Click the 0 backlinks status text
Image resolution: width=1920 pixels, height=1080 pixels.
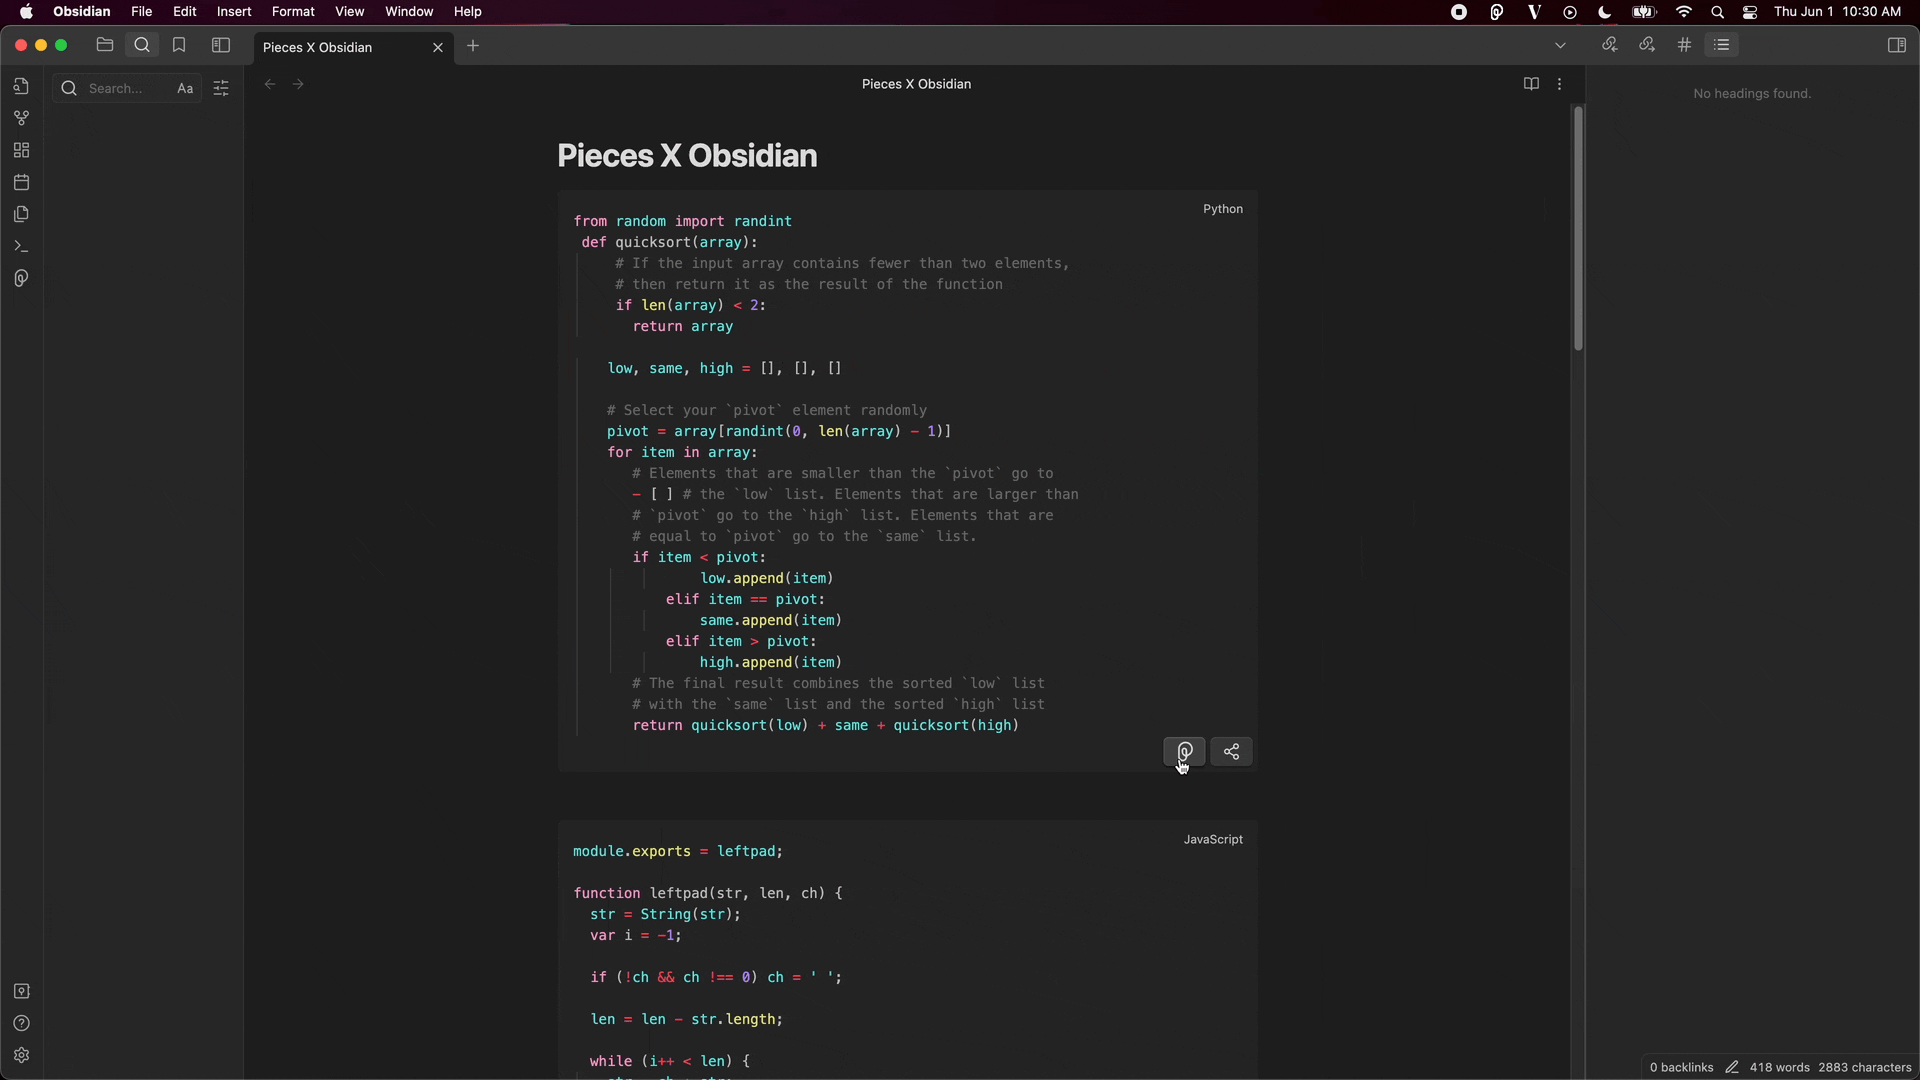(1681, 1067)
